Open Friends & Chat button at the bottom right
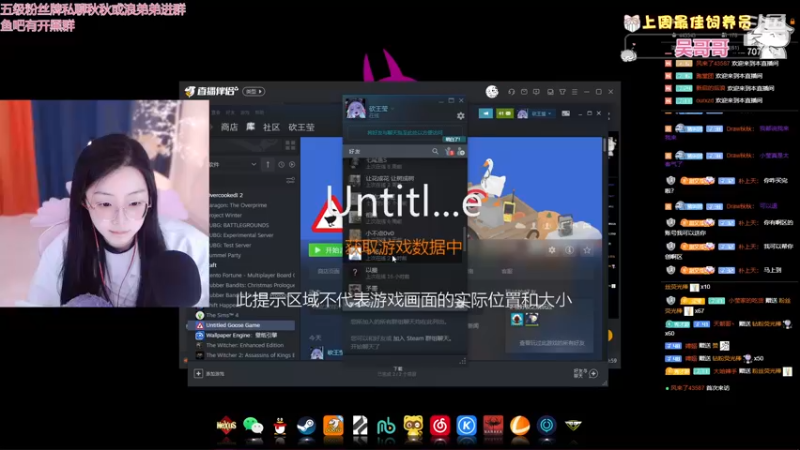 [586, 373]
